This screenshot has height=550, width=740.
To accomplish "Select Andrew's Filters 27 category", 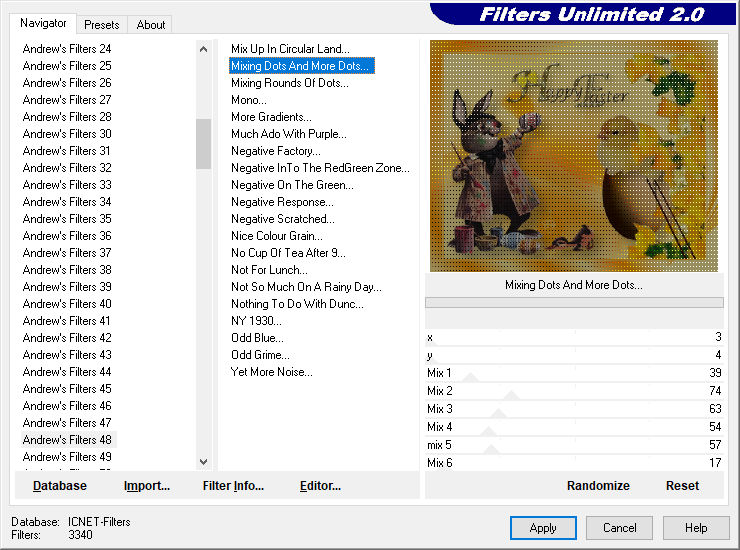I will (67, 100).
